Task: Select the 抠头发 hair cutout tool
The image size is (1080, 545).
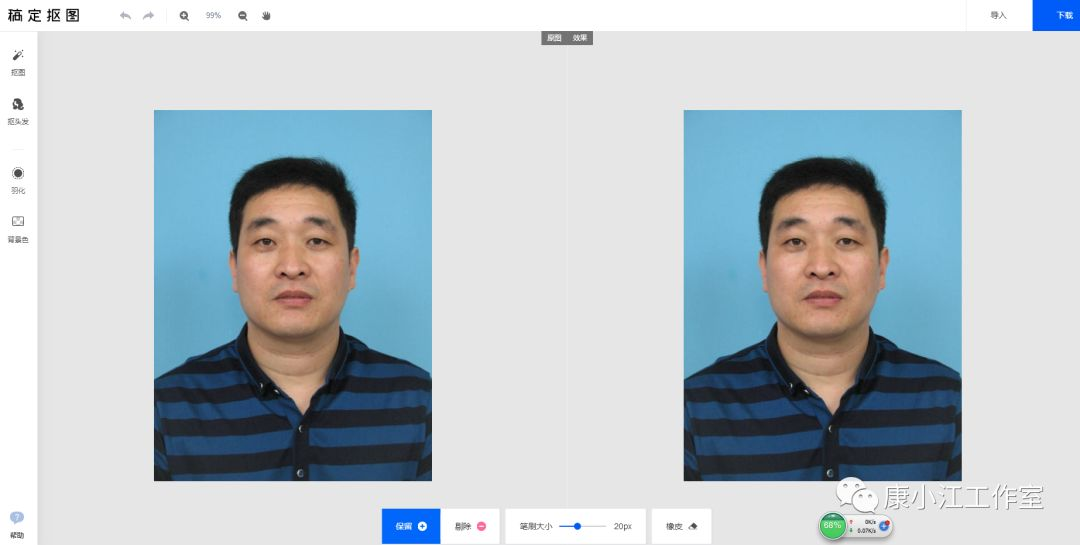Action: point(18,110)
